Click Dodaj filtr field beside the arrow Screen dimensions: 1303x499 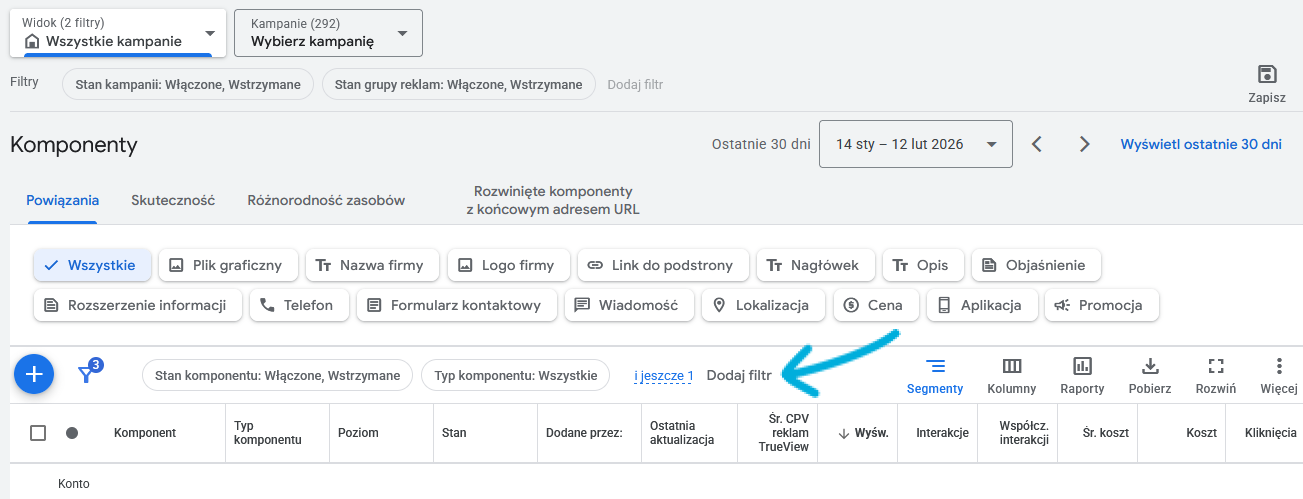click(739, 375)
